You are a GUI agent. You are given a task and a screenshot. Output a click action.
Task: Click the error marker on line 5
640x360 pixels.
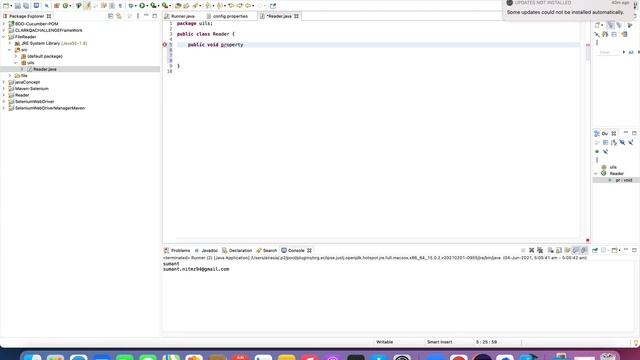click(x=165, y=44)
